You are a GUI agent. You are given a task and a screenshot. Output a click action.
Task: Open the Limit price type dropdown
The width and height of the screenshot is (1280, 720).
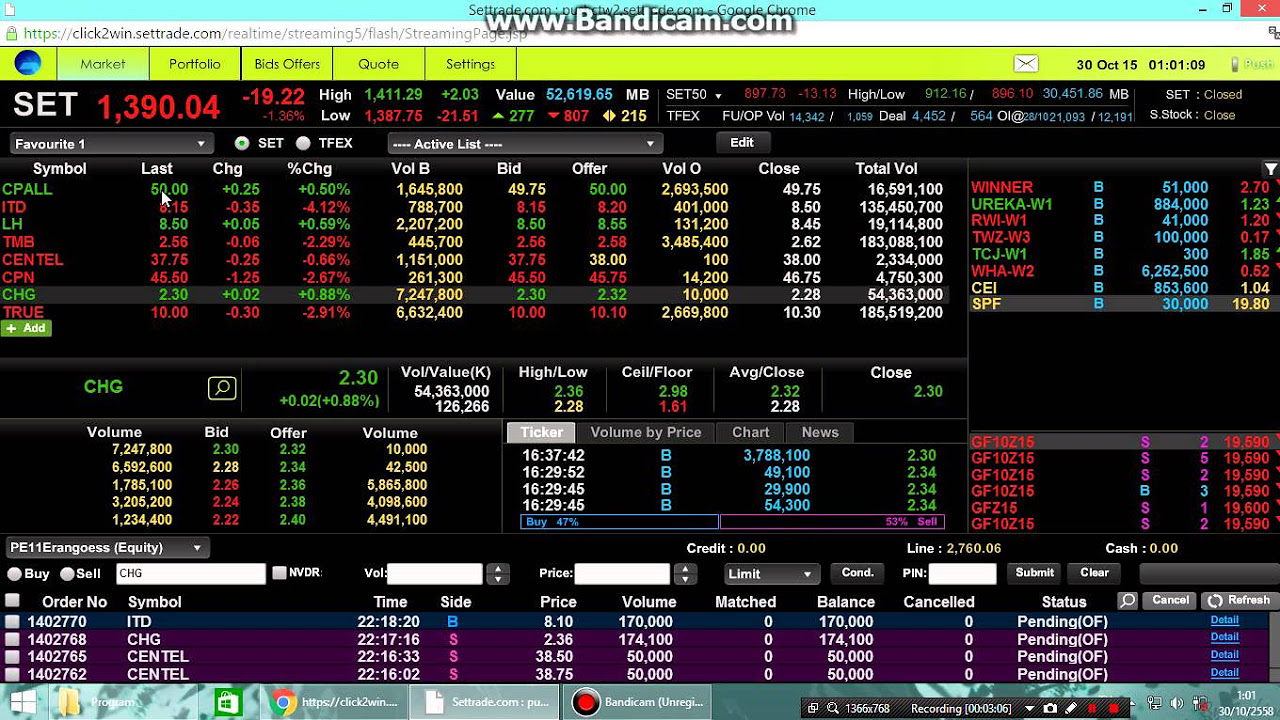click(x=770, y=574)
